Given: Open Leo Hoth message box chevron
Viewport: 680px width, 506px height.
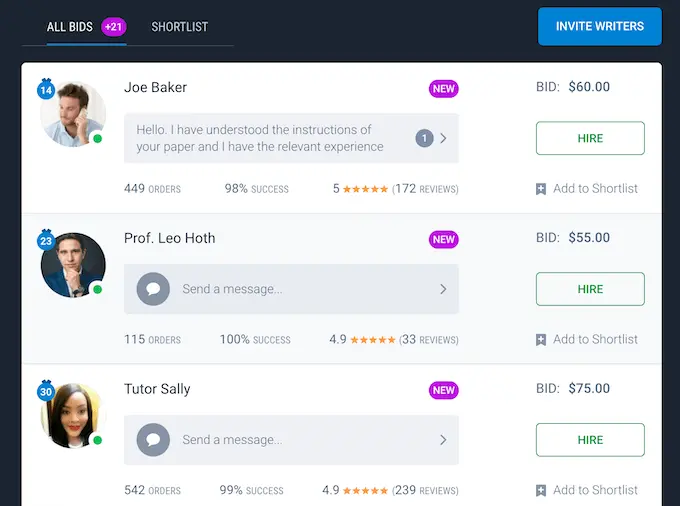Looking at the screenshot, I should 443,289.
